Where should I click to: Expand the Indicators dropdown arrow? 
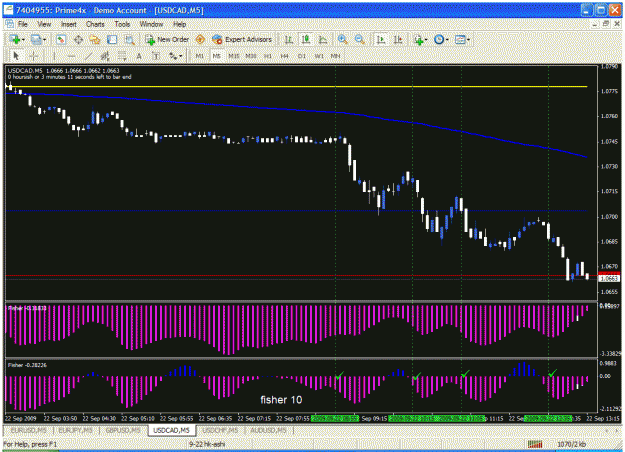coord(426,40)
